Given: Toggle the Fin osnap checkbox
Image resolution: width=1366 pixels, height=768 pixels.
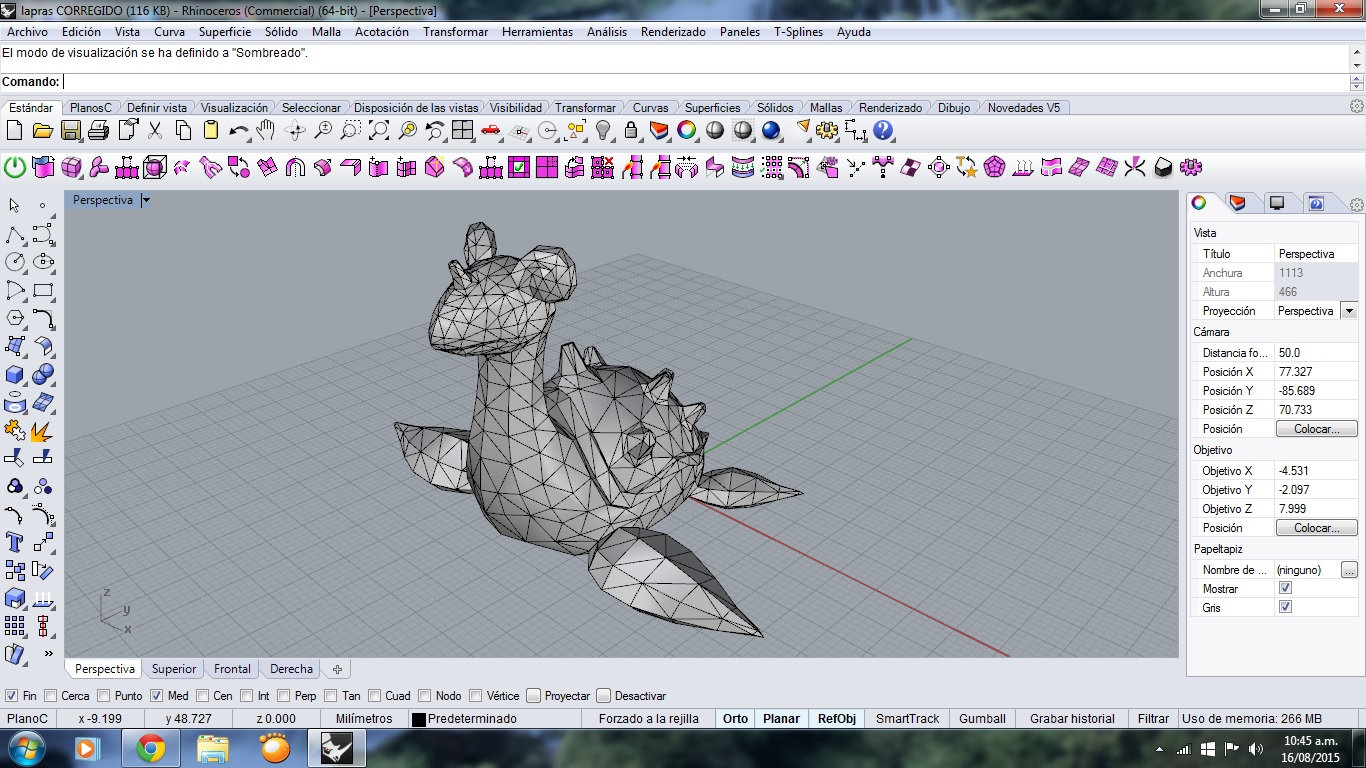Looking at the screenshot, I should tap(11, 696).
